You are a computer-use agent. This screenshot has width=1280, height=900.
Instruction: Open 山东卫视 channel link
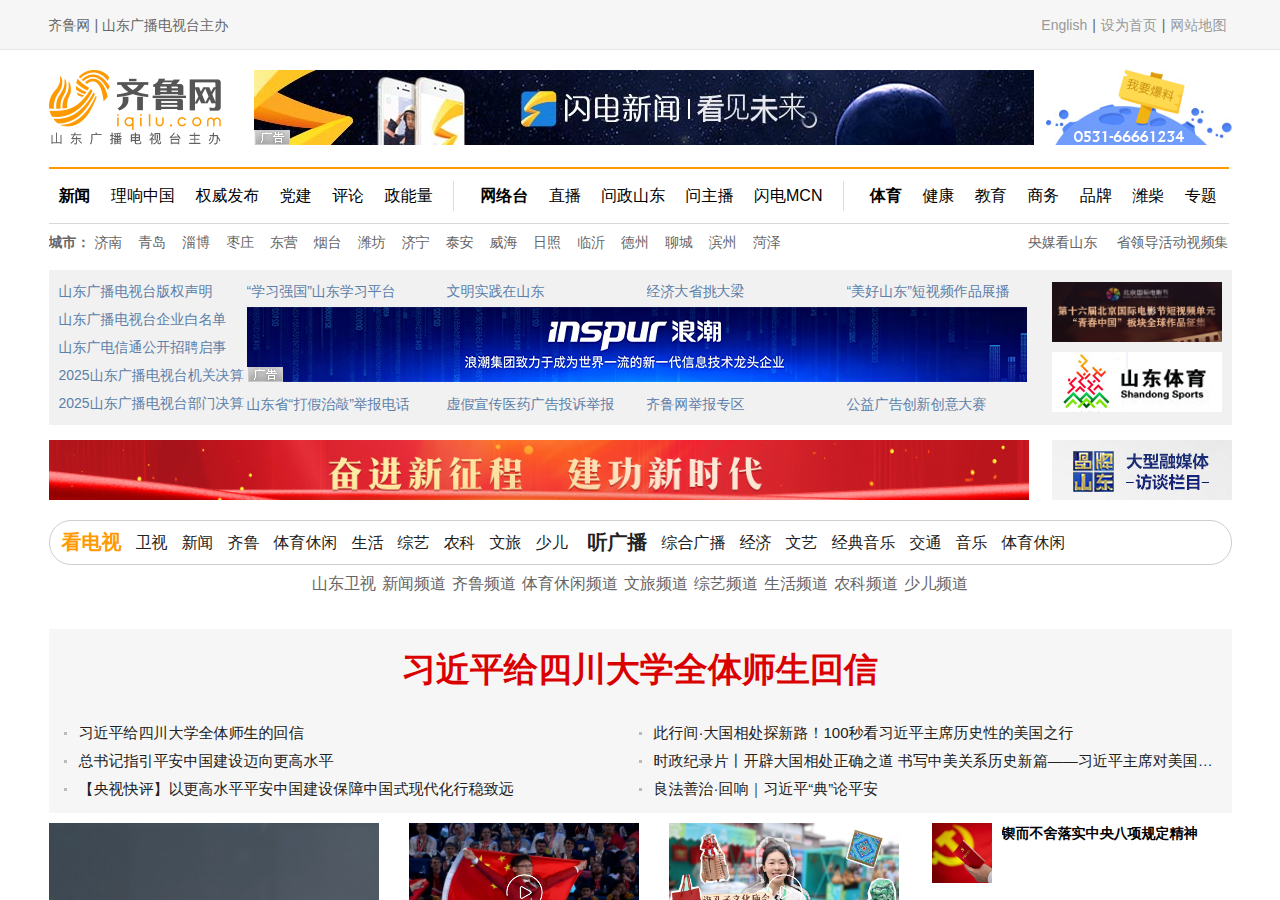click(x=344, y=584)
